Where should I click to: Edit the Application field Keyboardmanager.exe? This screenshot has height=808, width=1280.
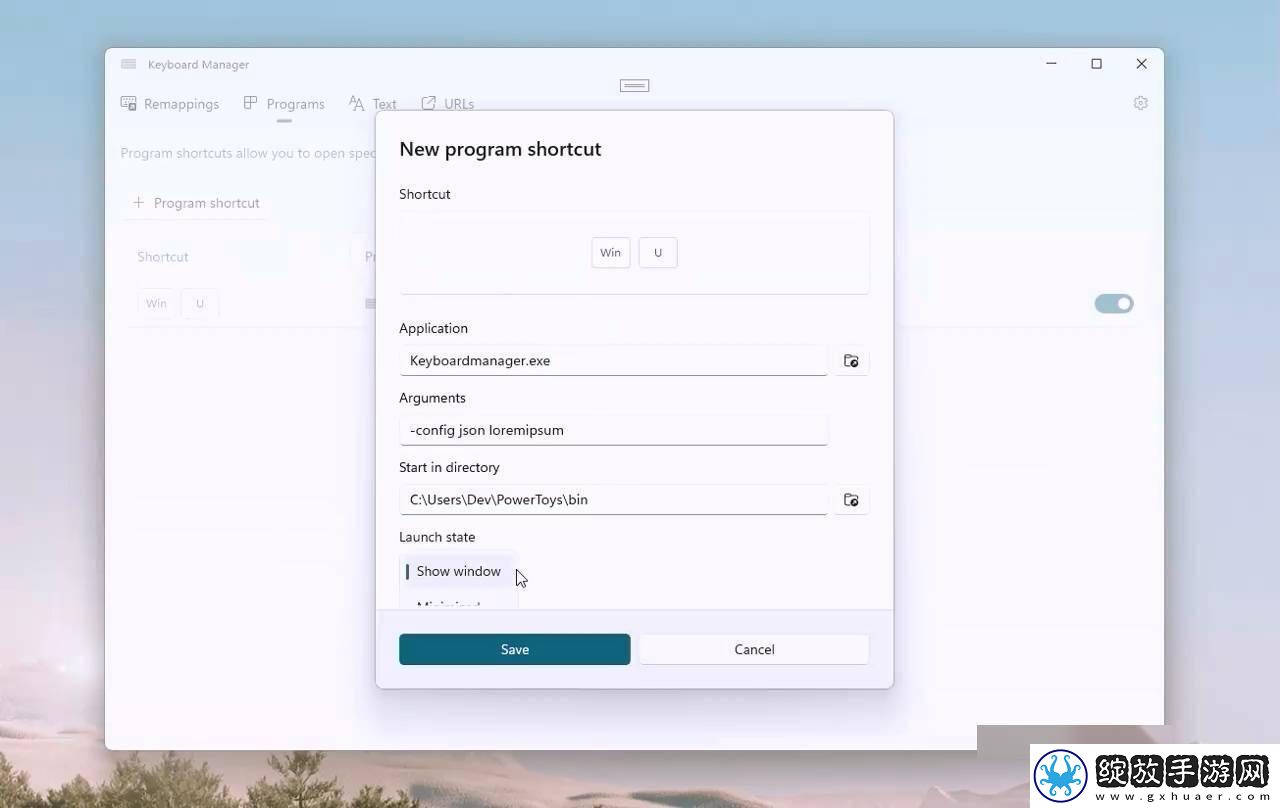(x=614, y=361)
